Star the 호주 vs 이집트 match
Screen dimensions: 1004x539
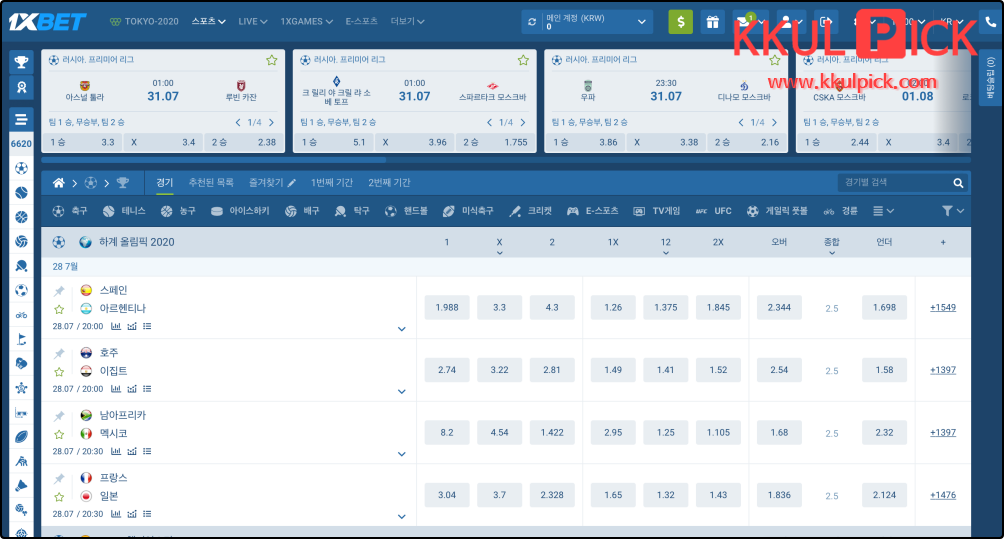(x=59, y=372)
